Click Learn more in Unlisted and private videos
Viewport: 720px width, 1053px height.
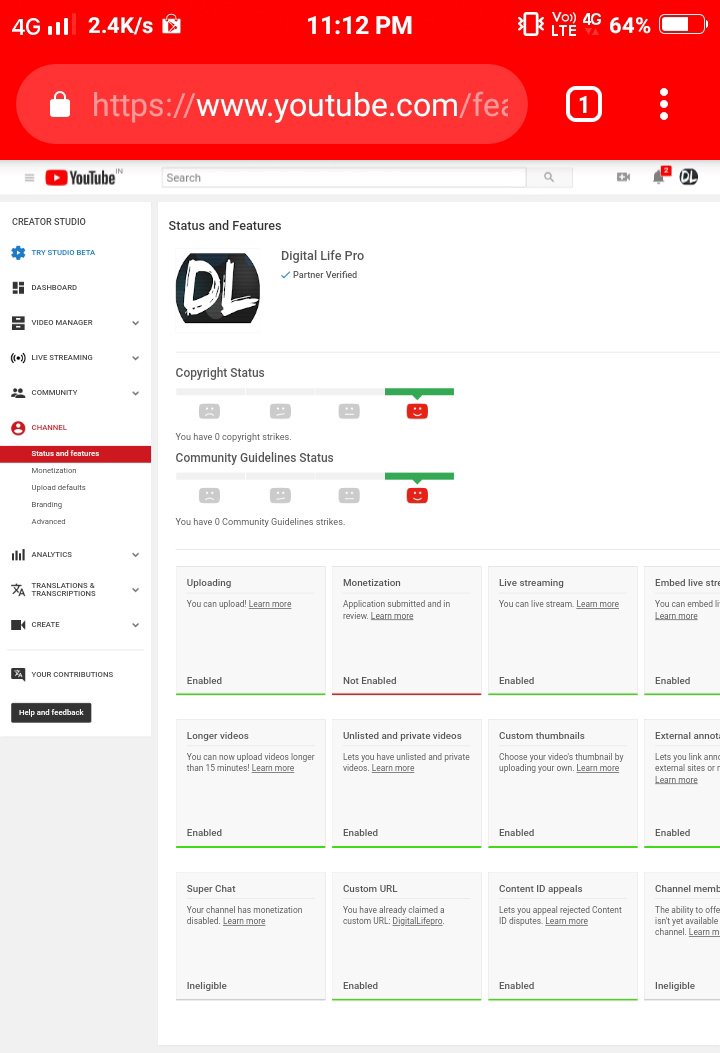[x=393, y=768]
